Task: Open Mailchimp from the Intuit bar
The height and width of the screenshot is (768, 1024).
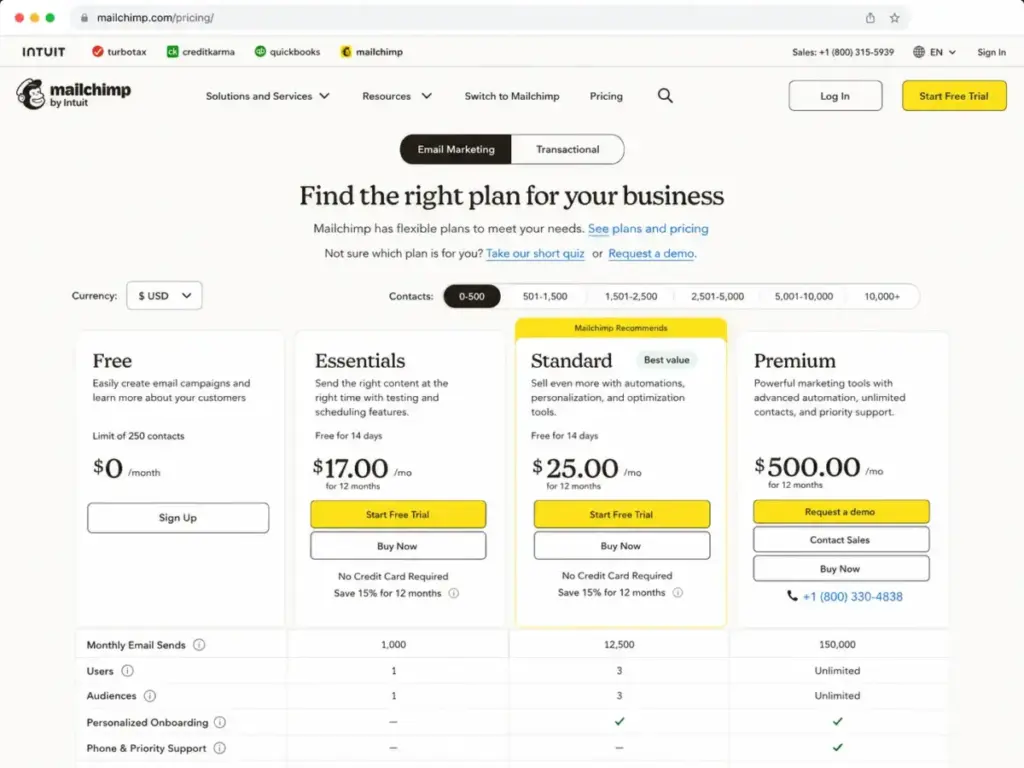Action: (372, 52)
